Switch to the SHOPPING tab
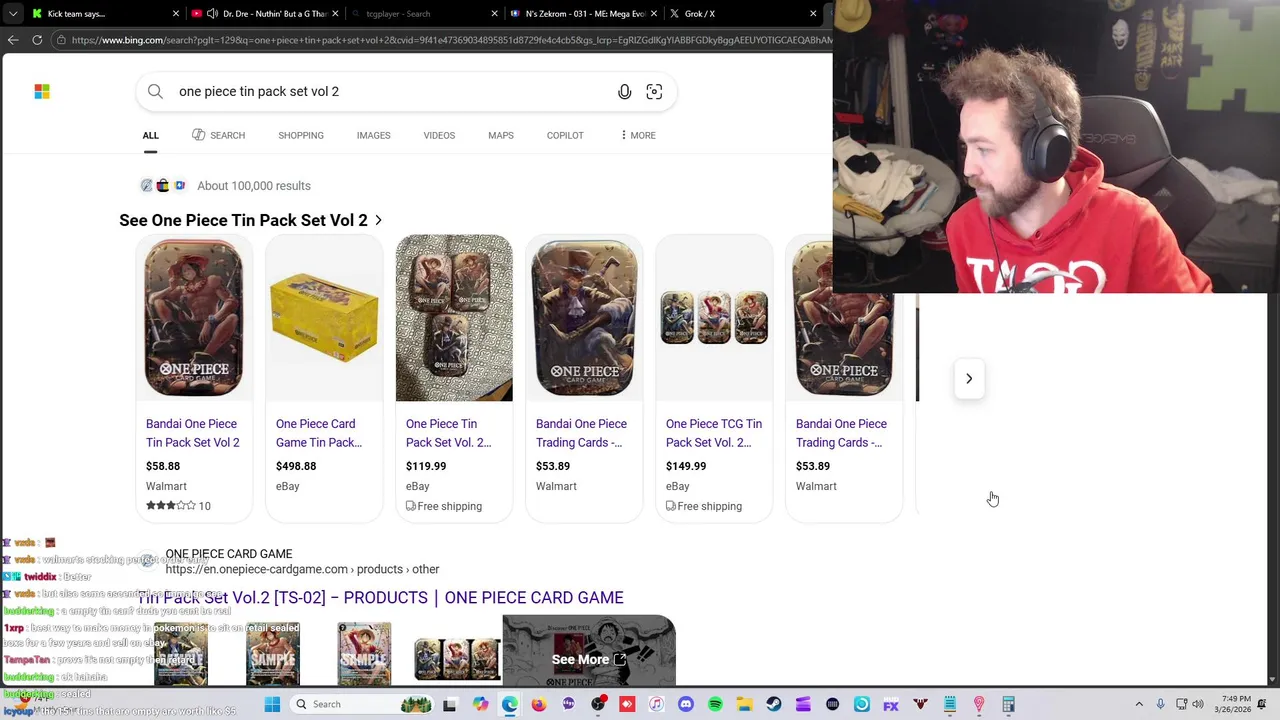1280x720 pixels. (301, 135)
